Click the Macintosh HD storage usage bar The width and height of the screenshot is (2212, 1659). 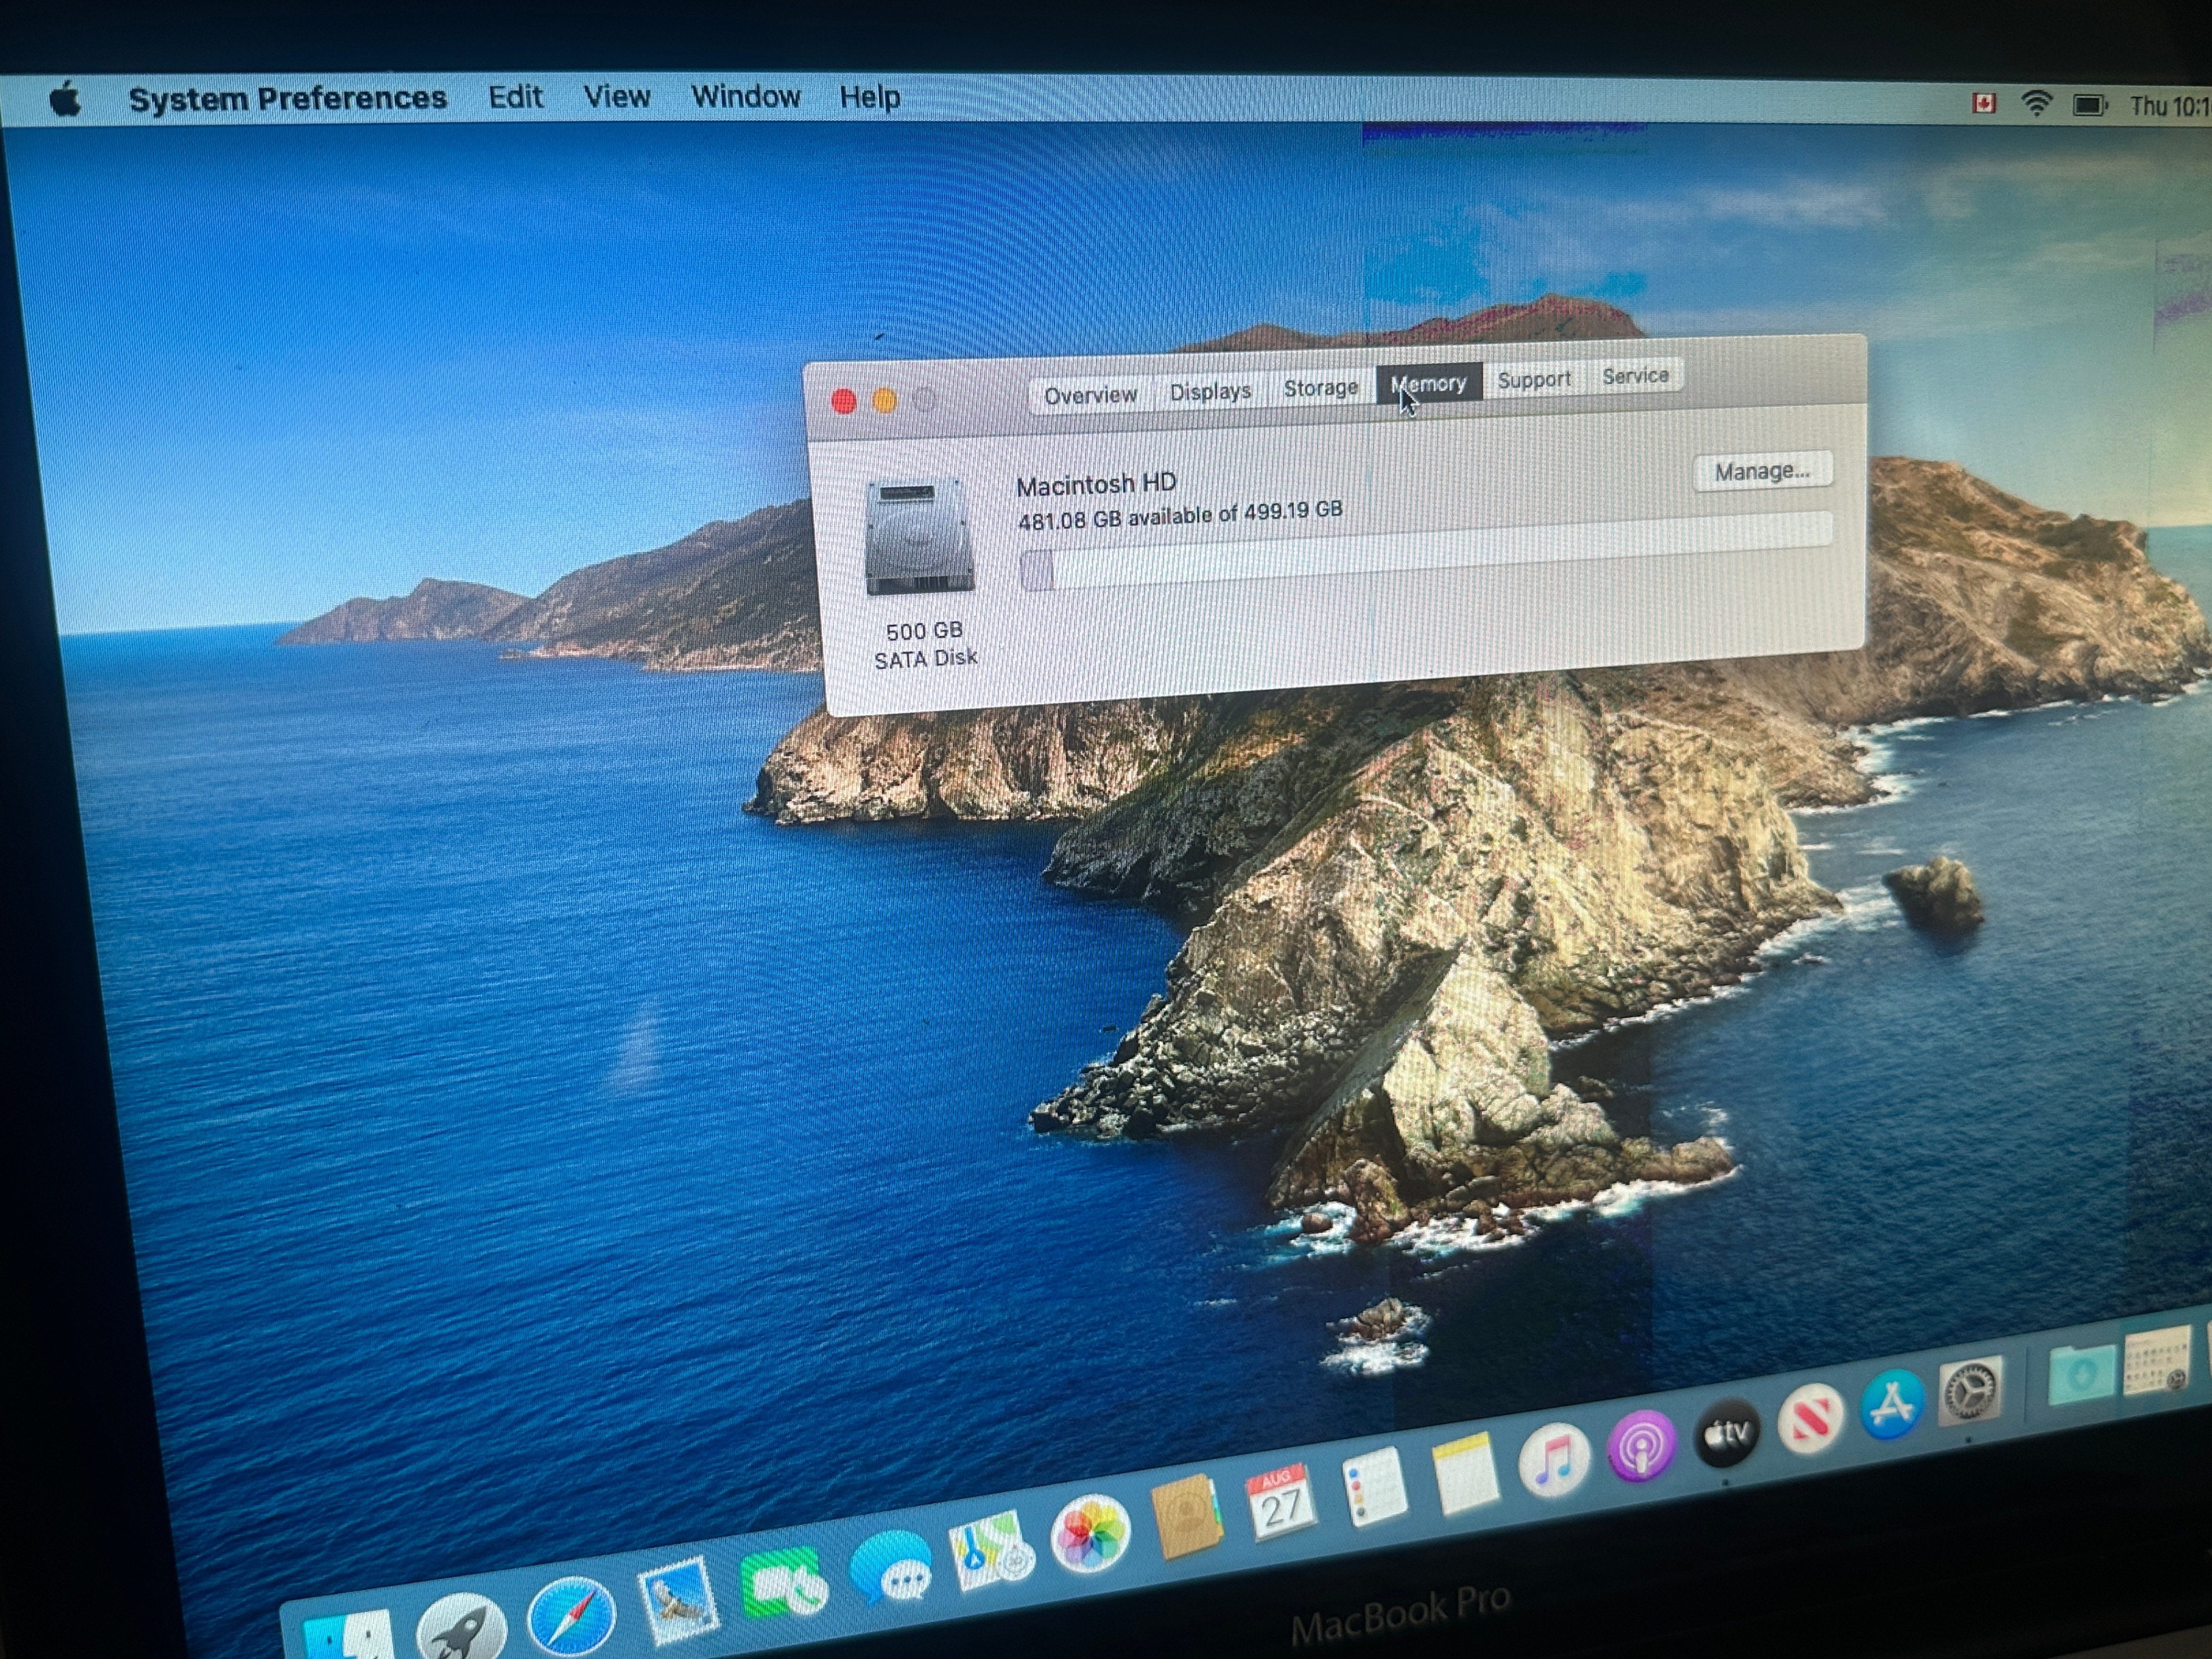[x=1426, y=551]
